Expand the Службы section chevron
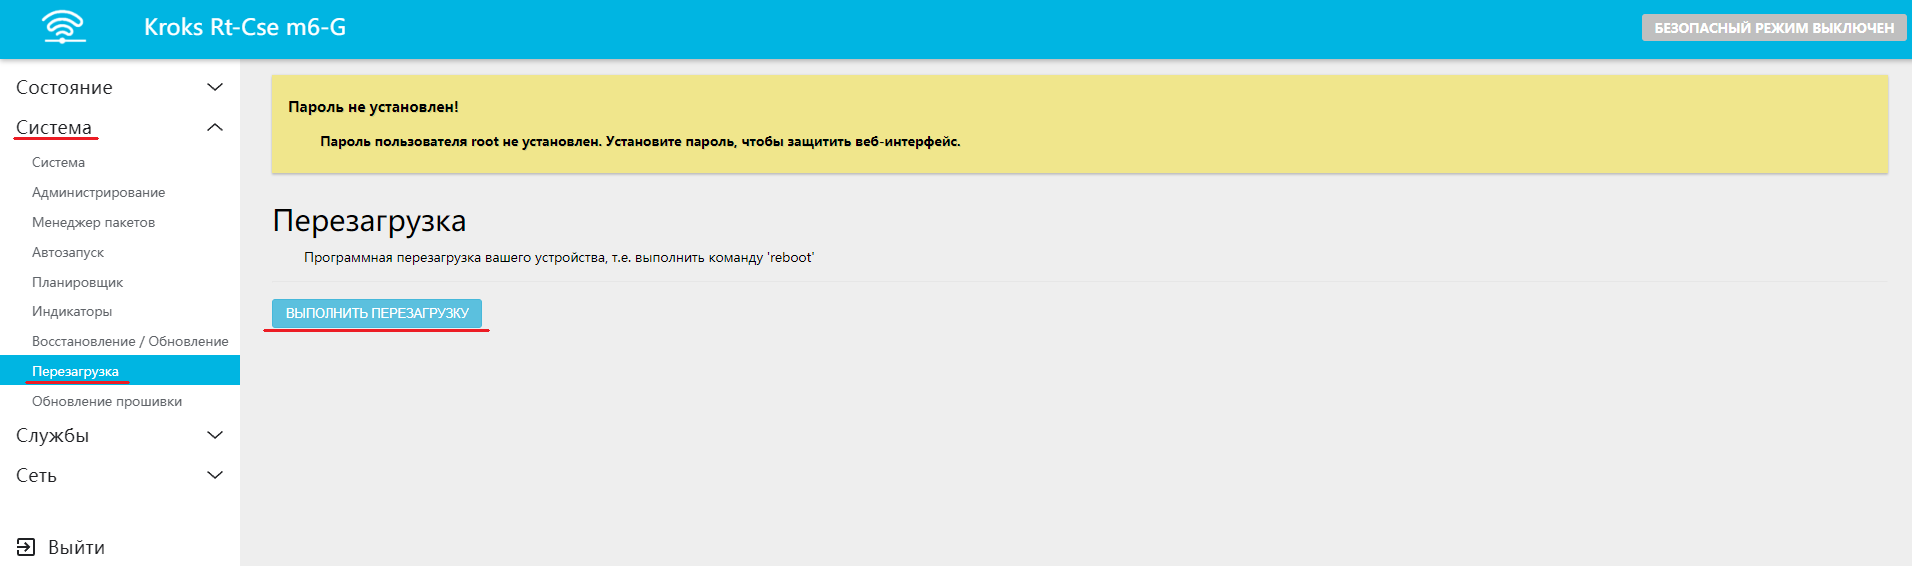This screenshot has height=566, width=1912. pyautogui.click(x=214, y=435)
